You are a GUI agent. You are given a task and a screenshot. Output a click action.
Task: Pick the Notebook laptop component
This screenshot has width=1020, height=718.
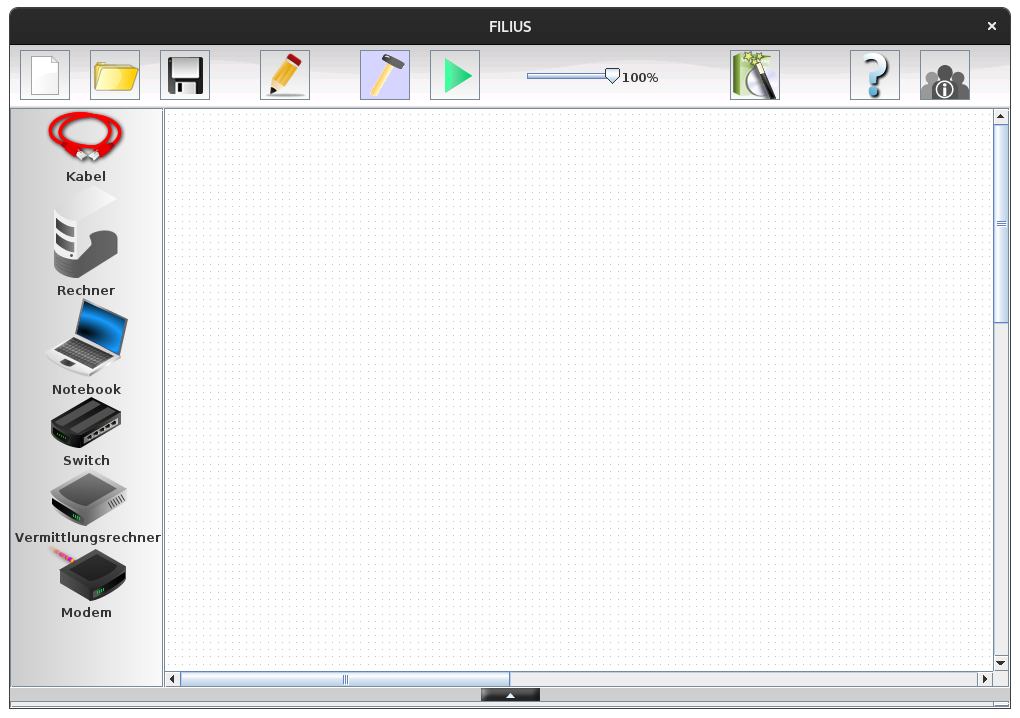[x=87, y=338]
